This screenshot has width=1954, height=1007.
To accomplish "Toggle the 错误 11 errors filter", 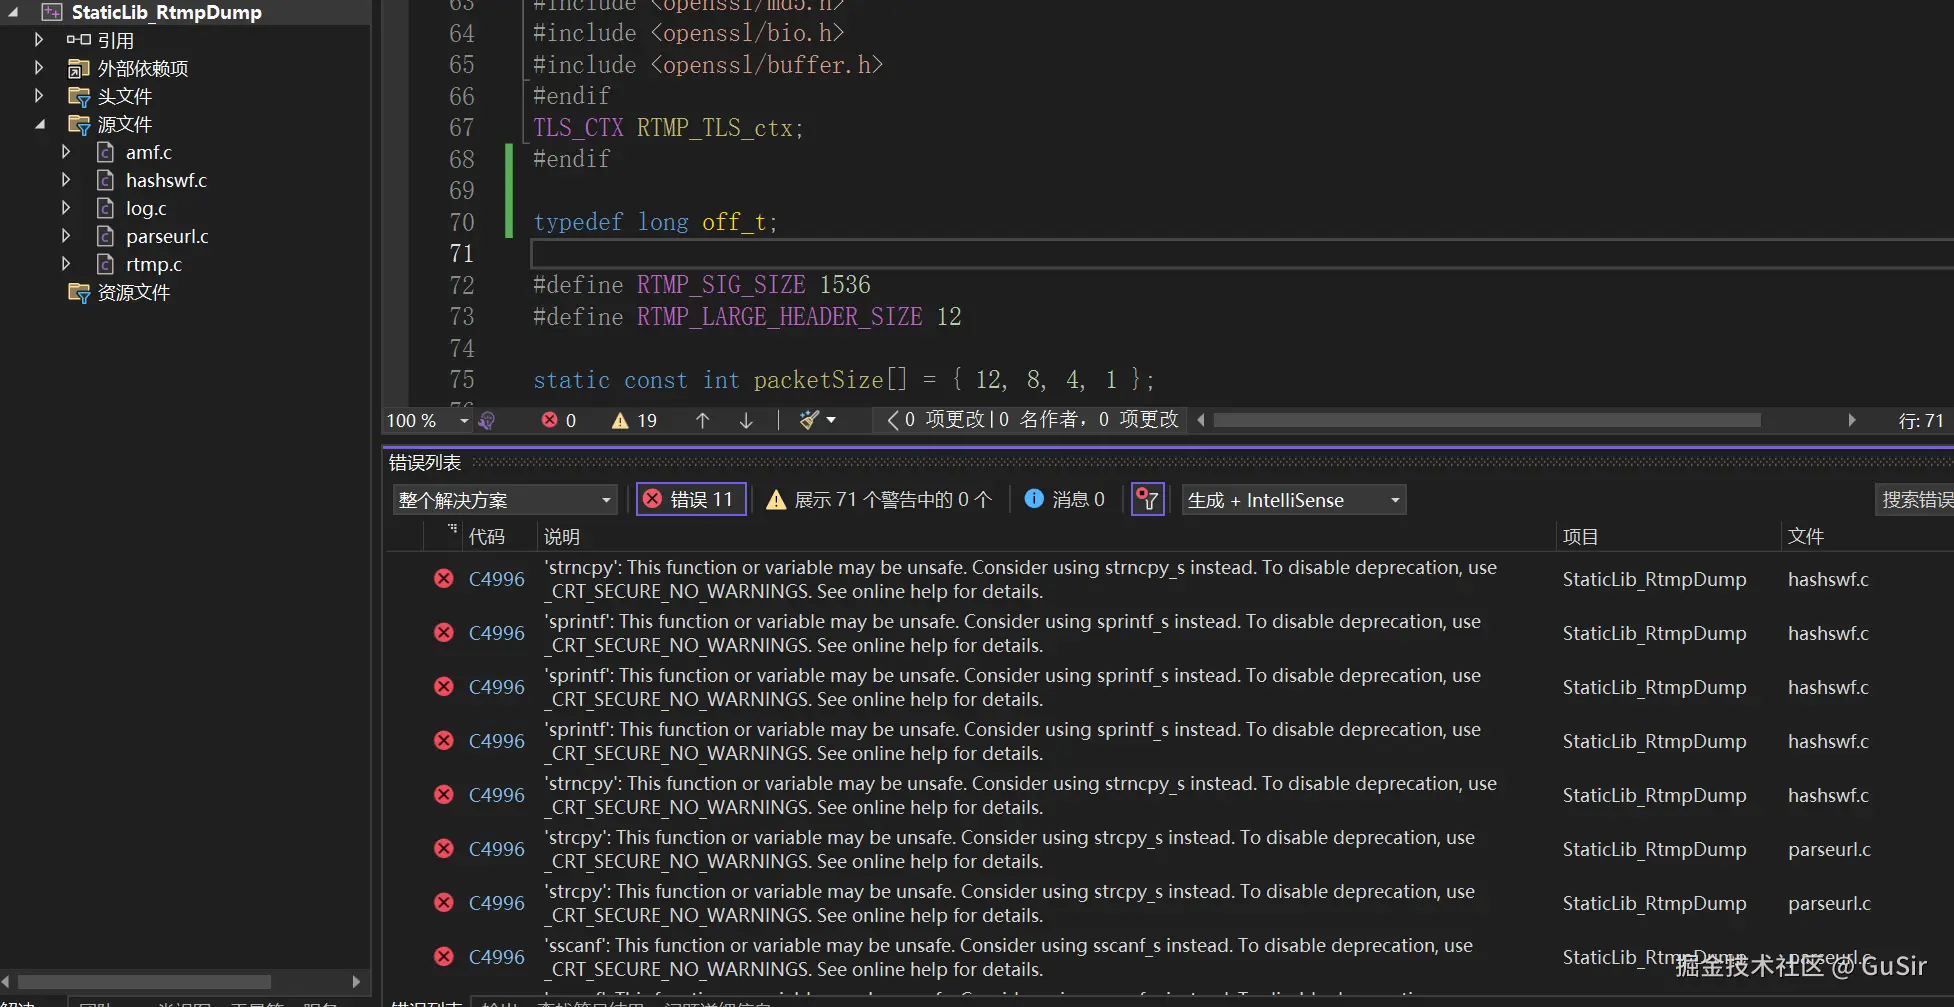I will pyautogui.click(x=691, y=499).
